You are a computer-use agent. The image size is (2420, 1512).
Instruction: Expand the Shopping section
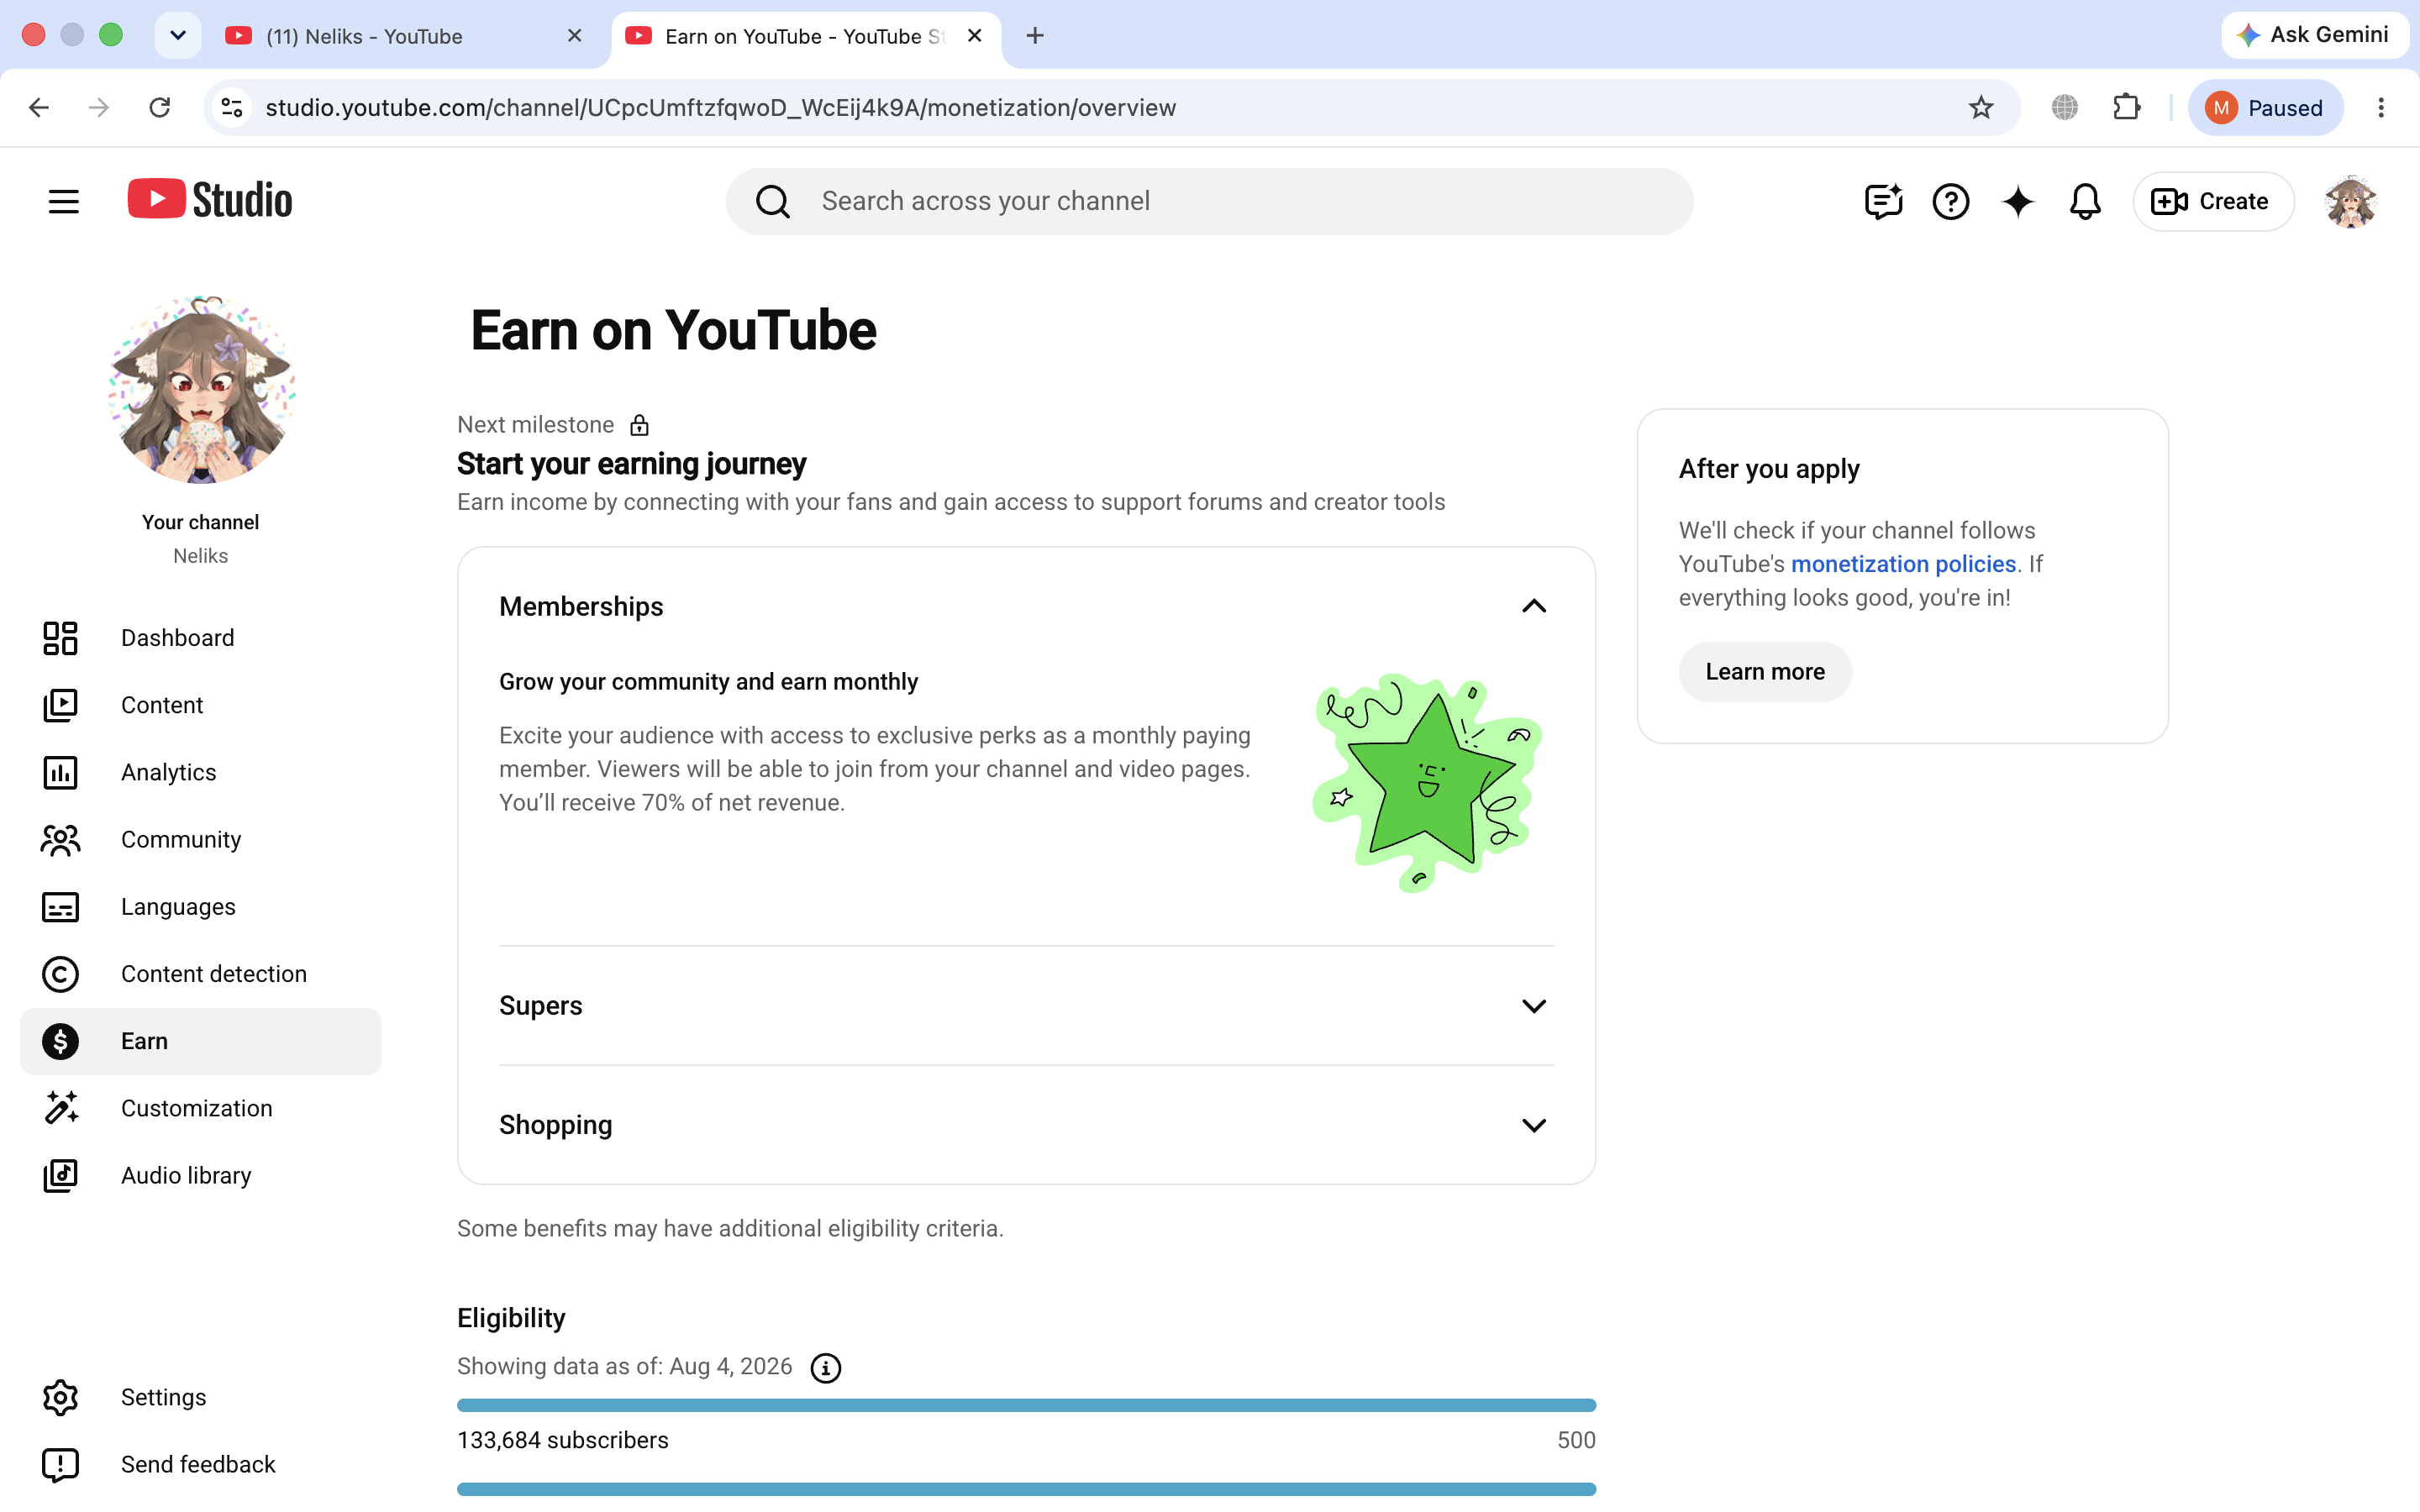click(1533, 1125)
